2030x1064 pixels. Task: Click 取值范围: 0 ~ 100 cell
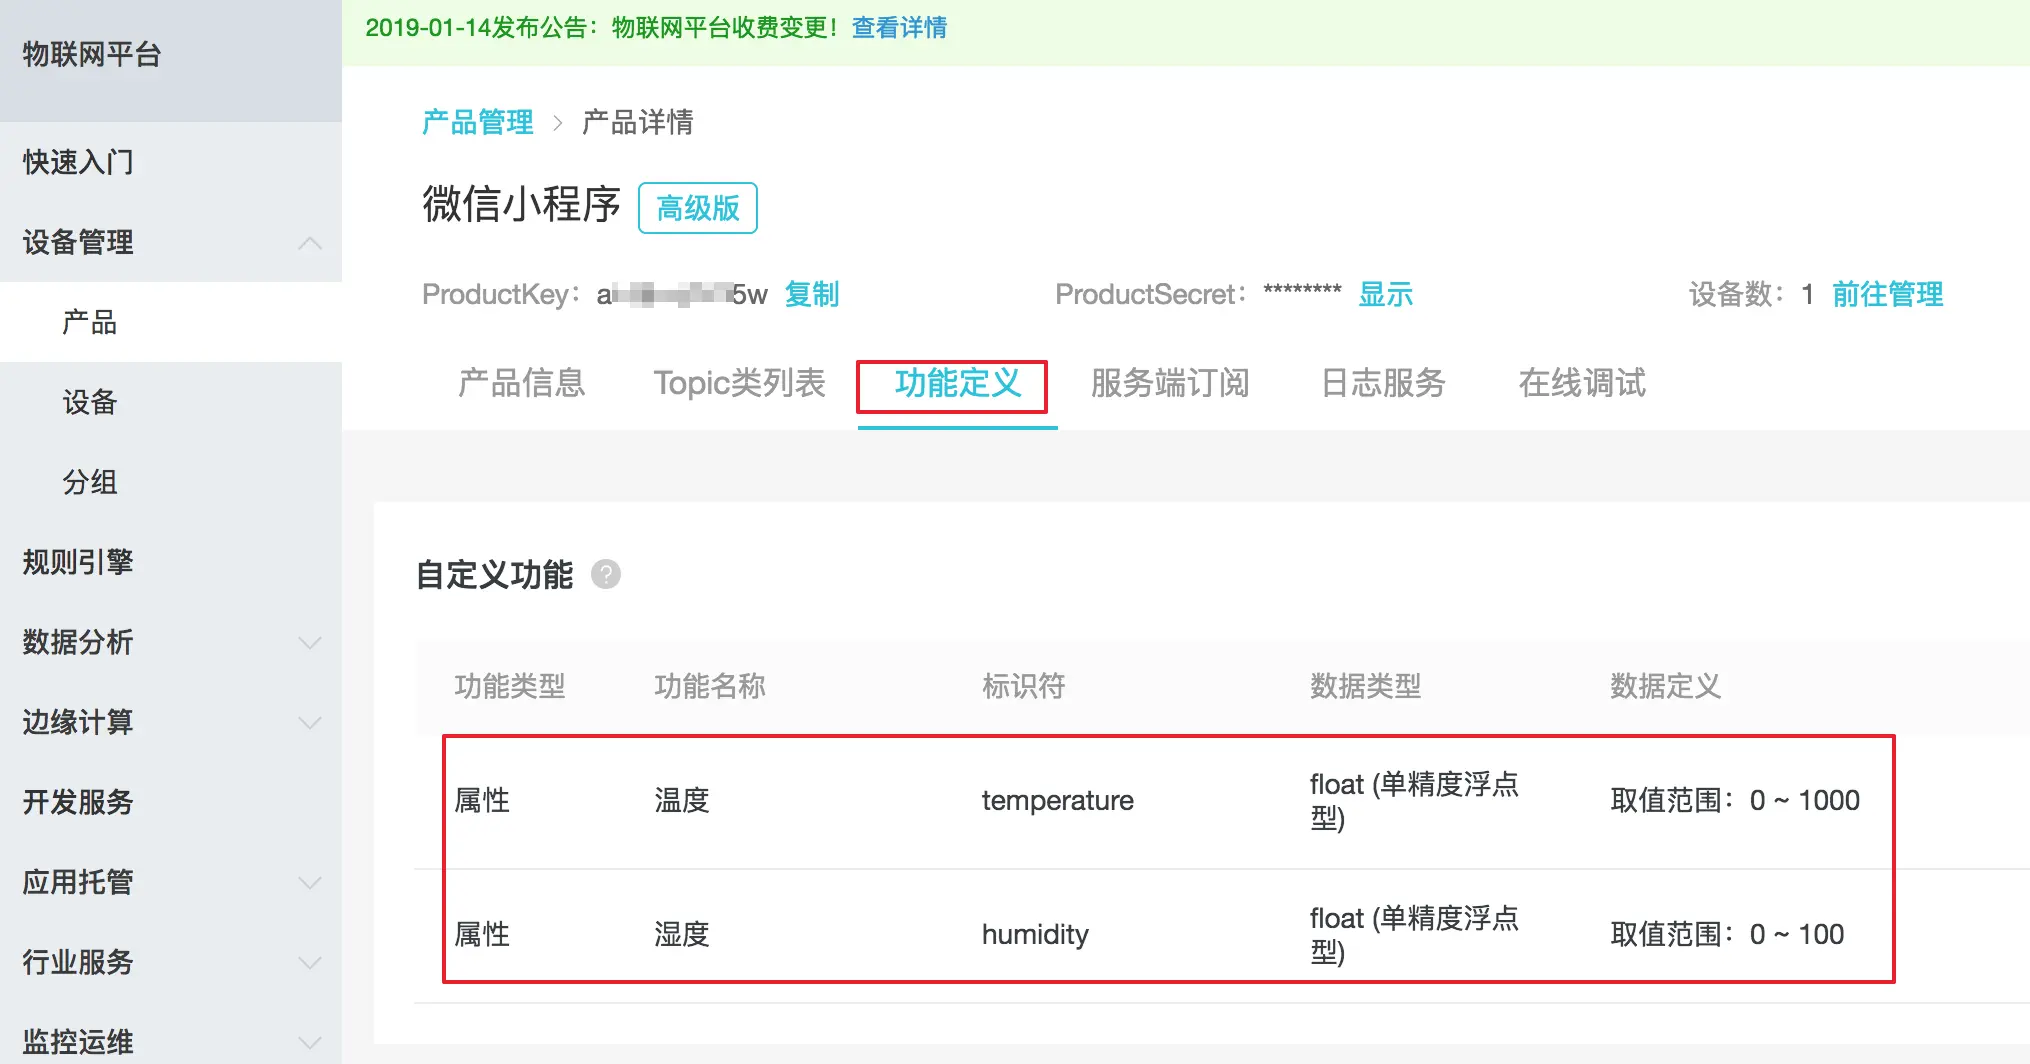tap(1727, 934)
